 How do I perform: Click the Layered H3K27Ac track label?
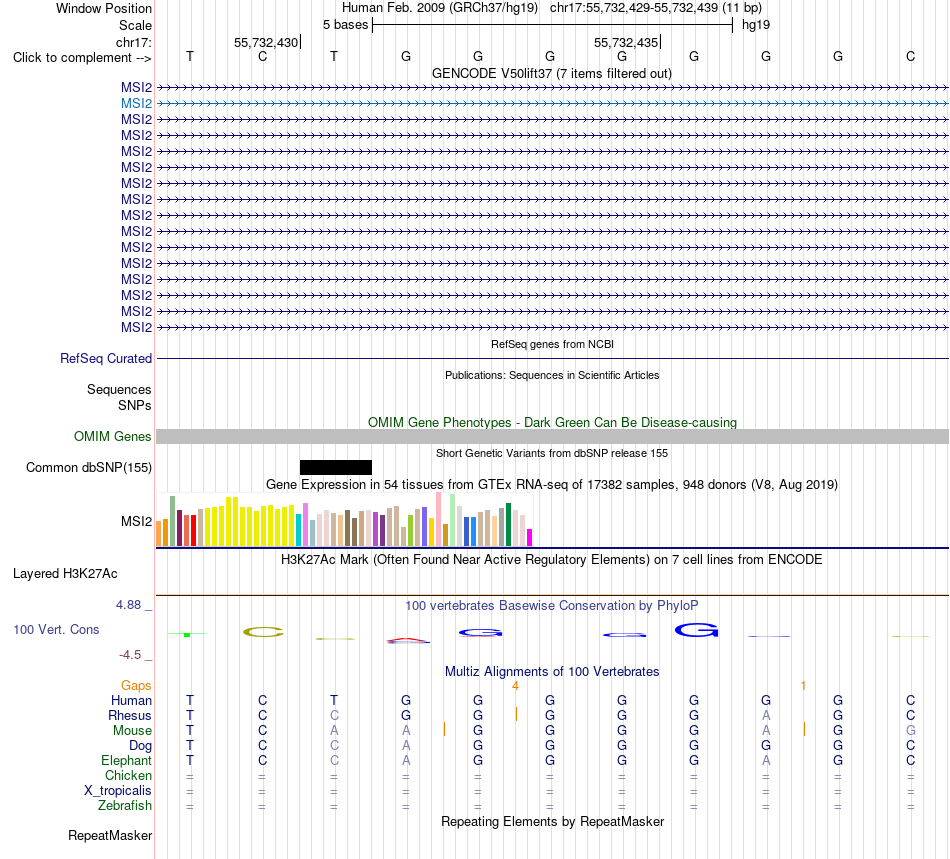(x=65, y=574)
